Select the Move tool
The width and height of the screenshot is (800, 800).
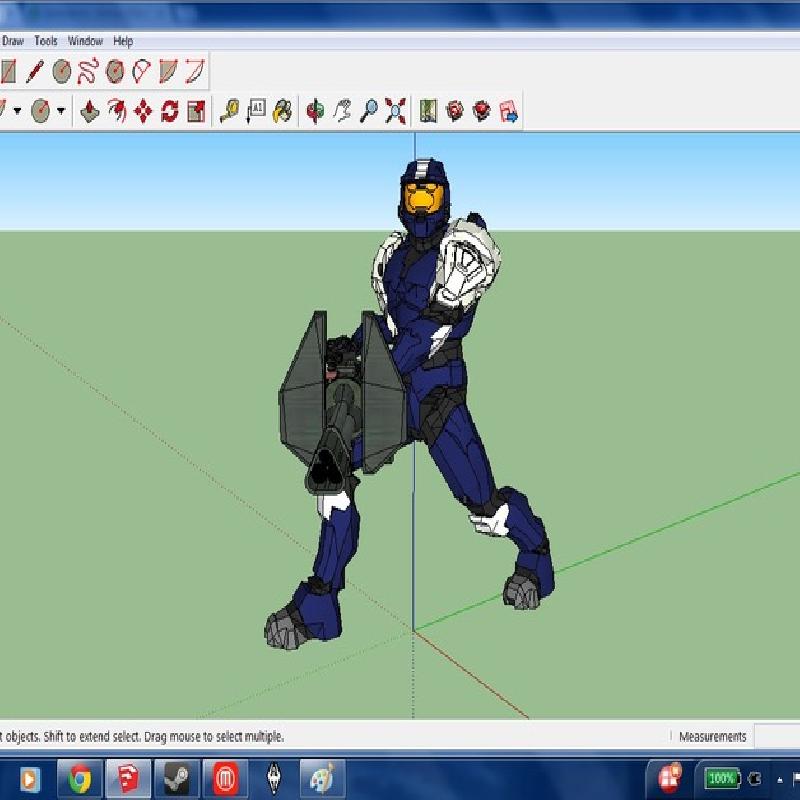click(143, 111)
